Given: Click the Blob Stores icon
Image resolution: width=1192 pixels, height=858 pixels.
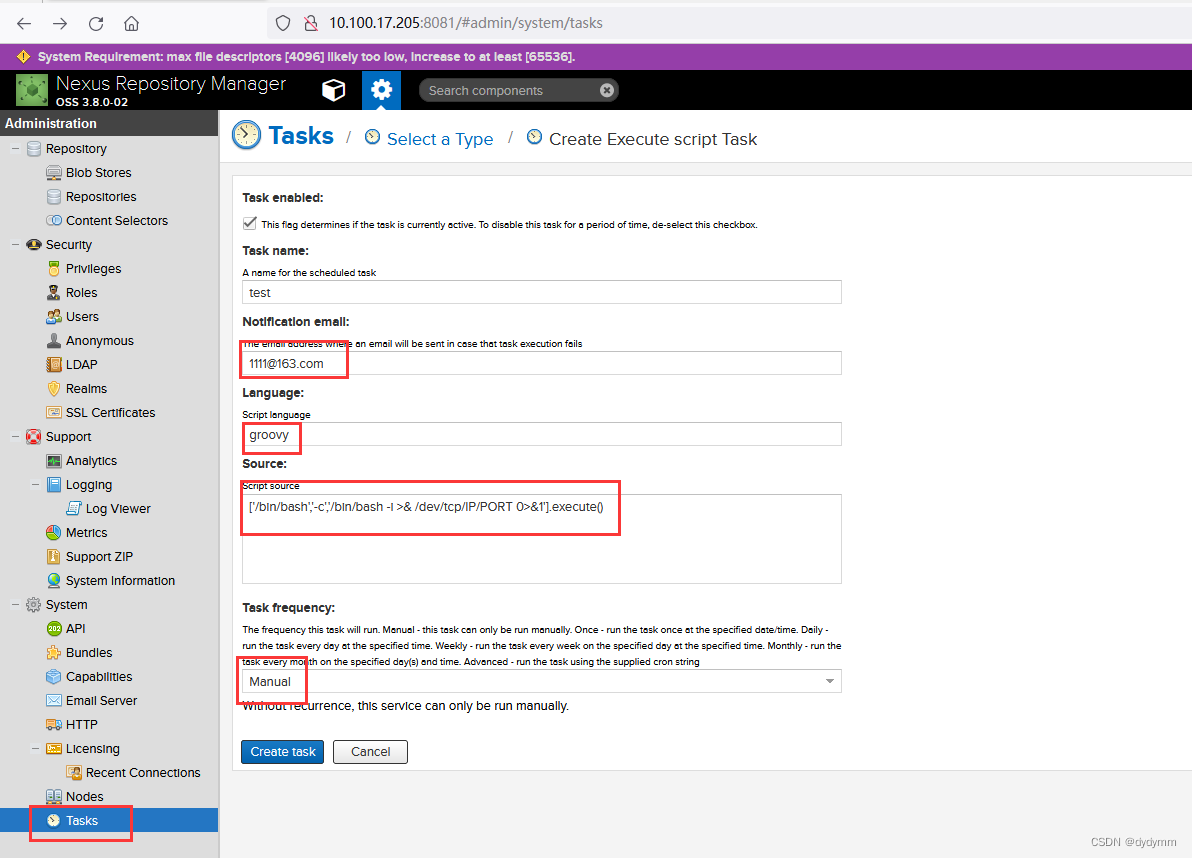Looking at the screenshot, I should [x=54, y=173].
